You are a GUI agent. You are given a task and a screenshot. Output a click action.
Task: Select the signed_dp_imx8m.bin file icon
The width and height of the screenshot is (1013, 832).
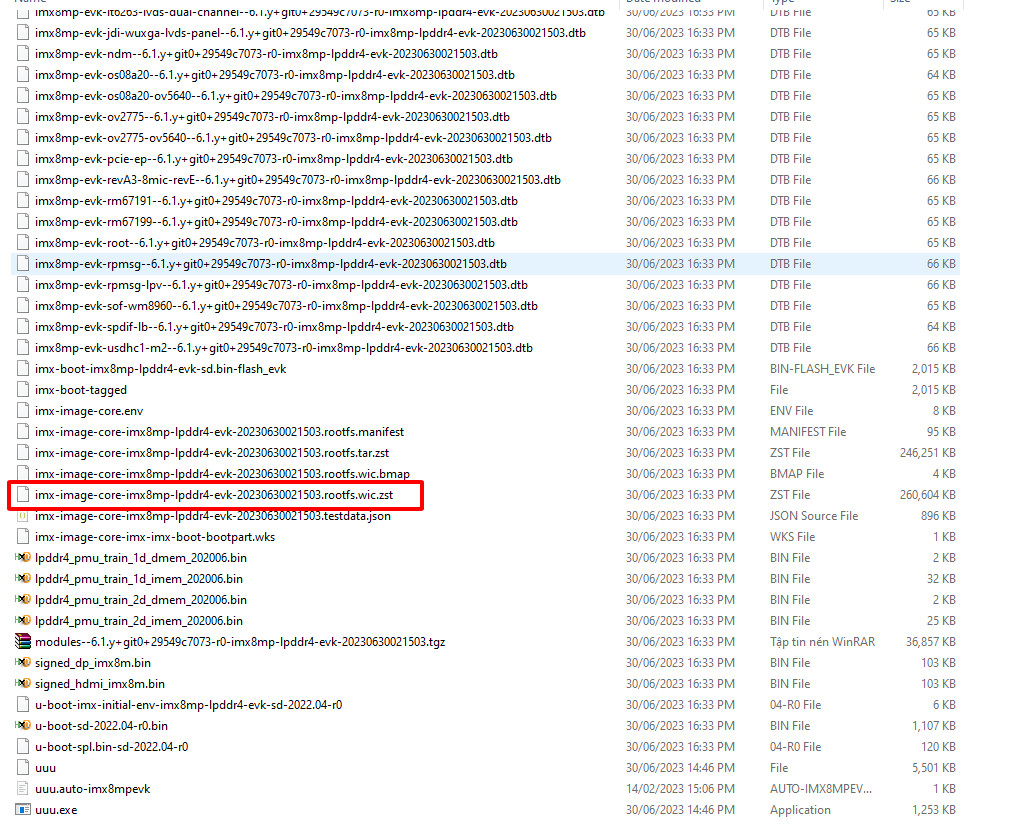tap(21, 662)
